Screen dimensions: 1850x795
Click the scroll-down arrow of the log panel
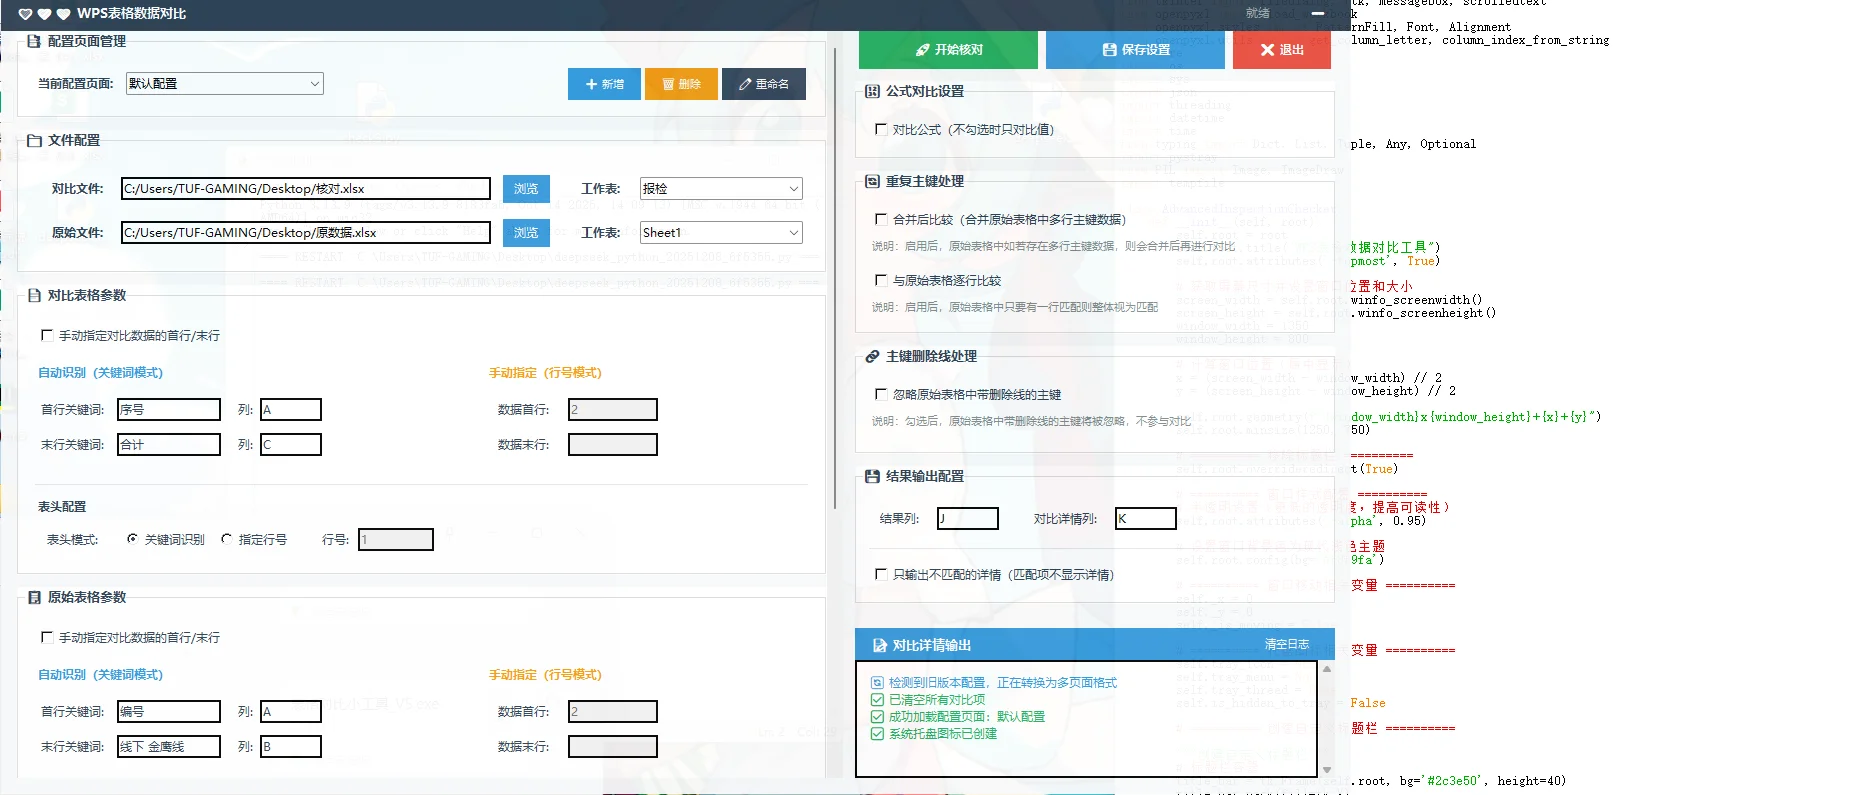click(1327, 770)
